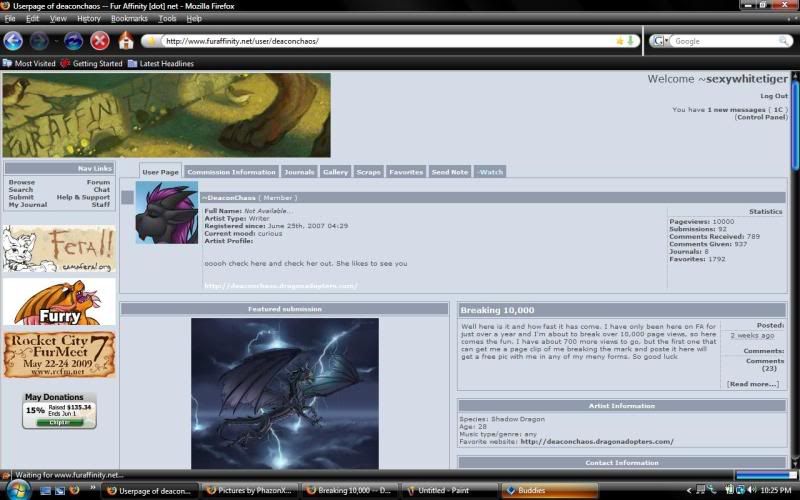Click the Submit nav link

pyautogui.click(x=21, y=197)
